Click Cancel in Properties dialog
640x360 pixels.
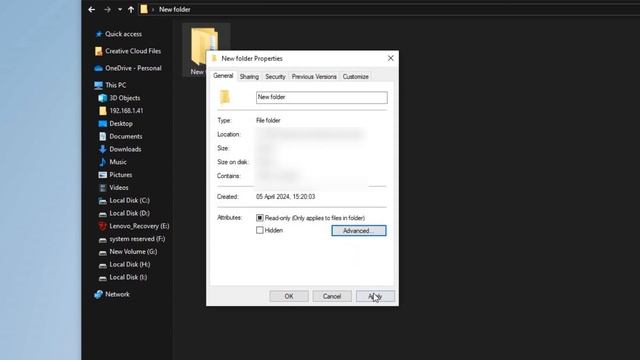coord(332,296)
